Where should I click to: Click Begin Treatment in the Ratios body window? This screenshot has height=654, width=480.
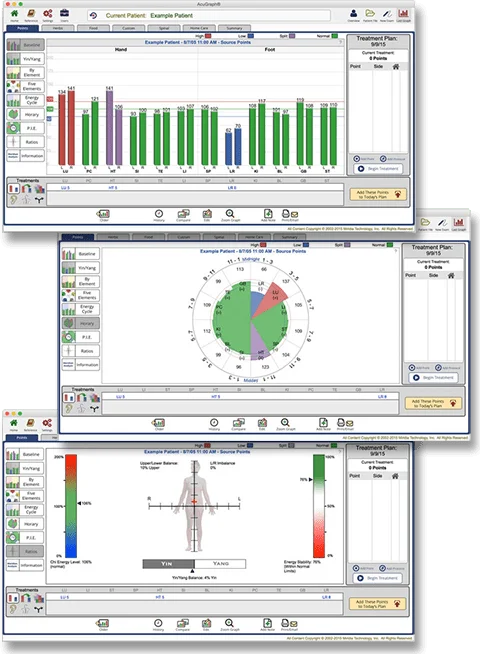pos(378,578)
